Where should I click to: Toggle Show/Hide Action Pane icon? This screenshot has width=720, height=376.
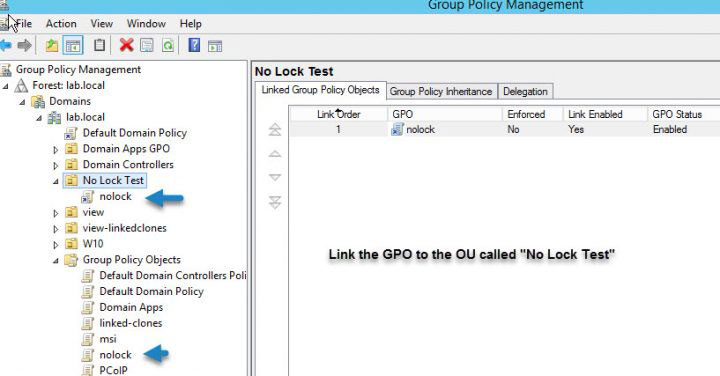coord(215,46)
